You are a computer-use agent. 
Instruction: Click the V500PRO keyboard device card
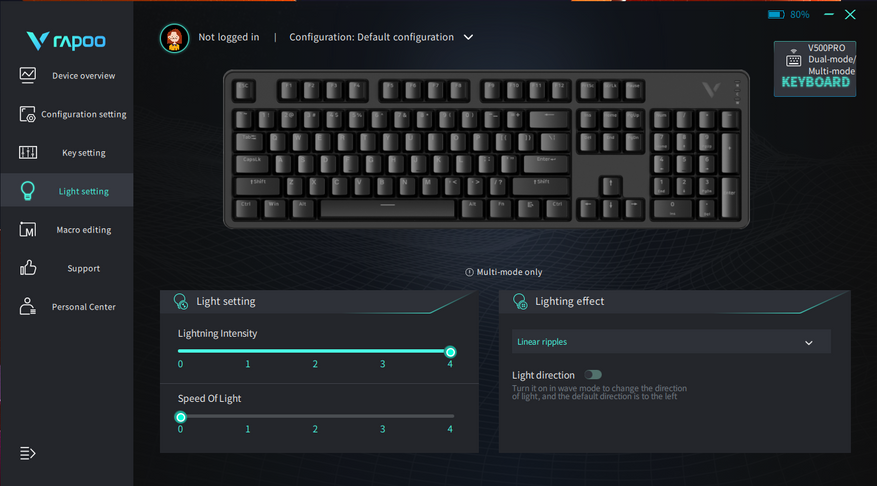tap(815, 68)
